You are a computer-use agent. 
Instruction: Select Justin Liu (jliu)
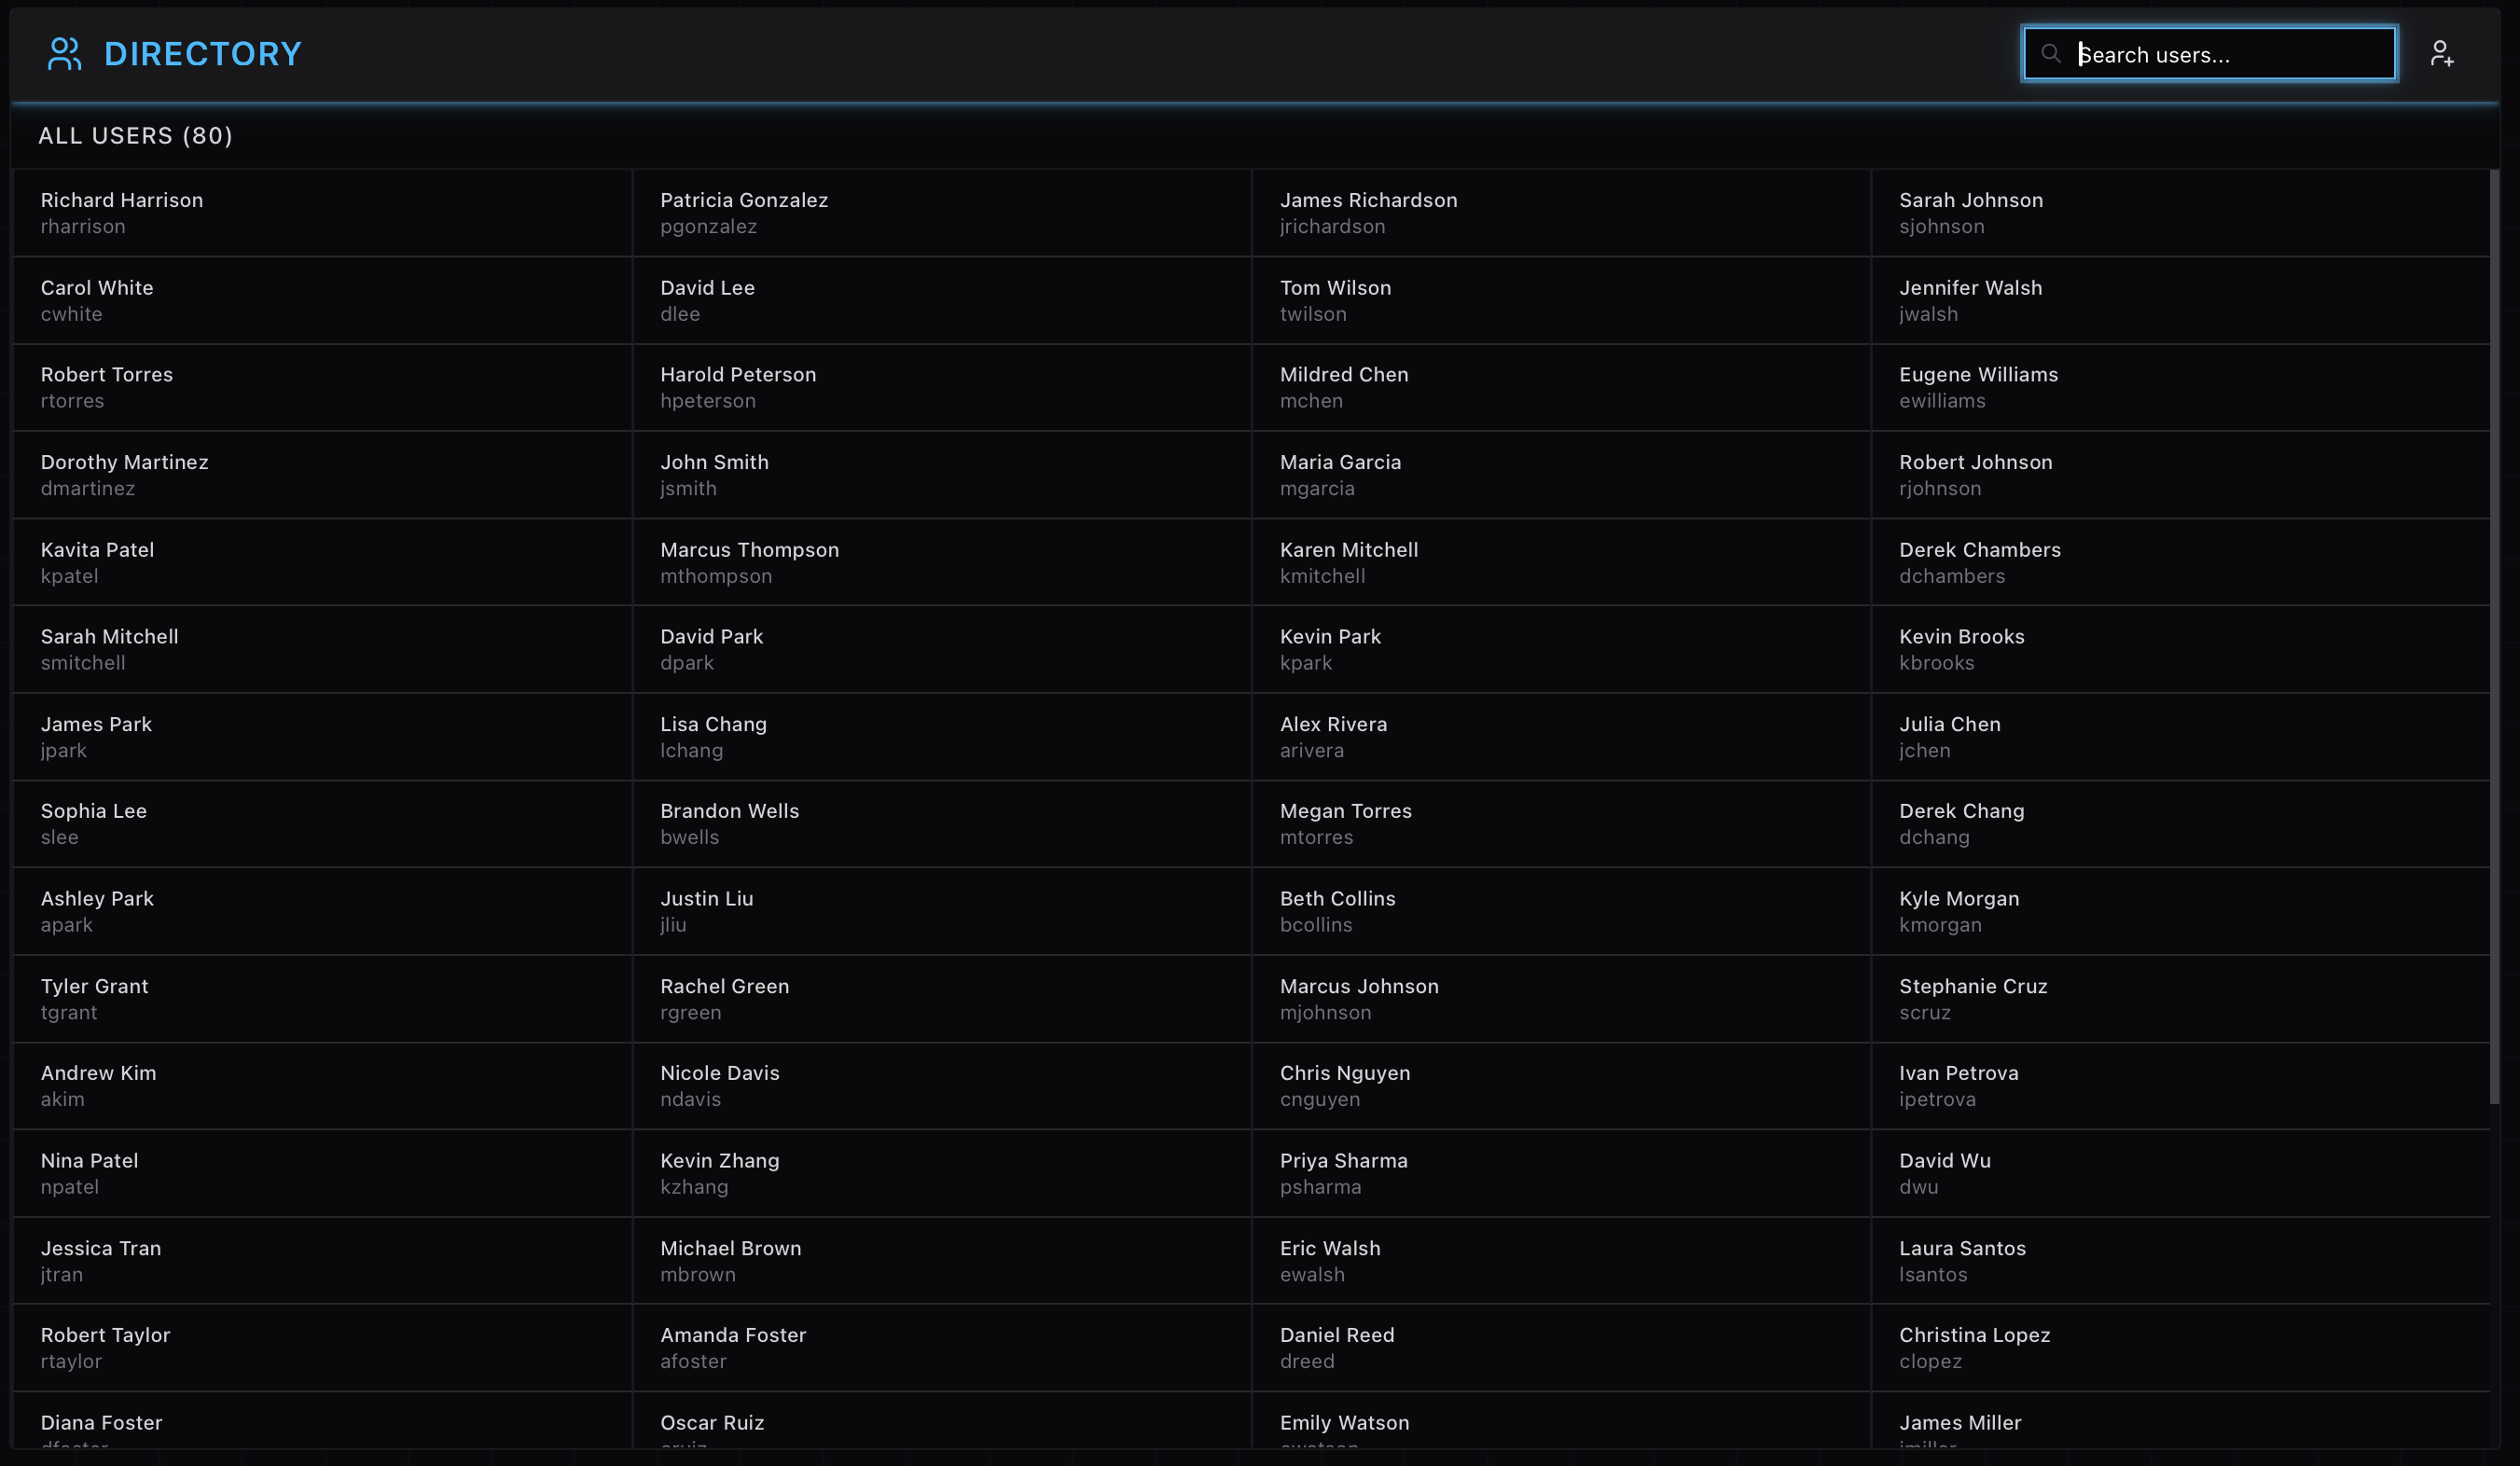coord(942,912)
